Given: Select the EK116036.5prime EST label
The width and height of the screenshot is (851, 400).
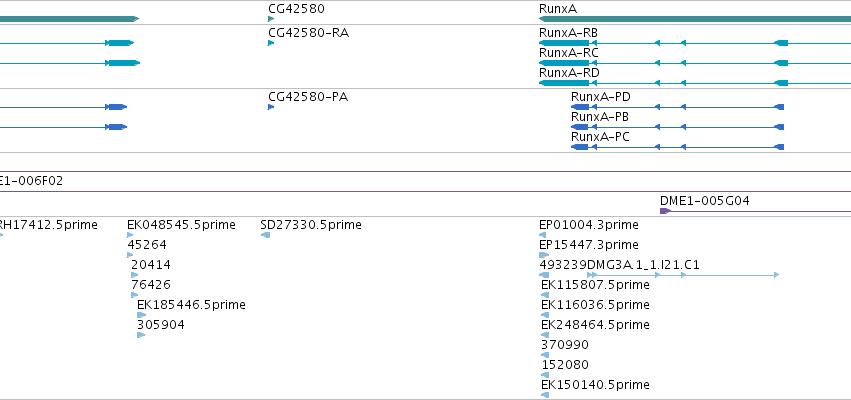Looking at the screenshot, I should (x=595, y=304).
